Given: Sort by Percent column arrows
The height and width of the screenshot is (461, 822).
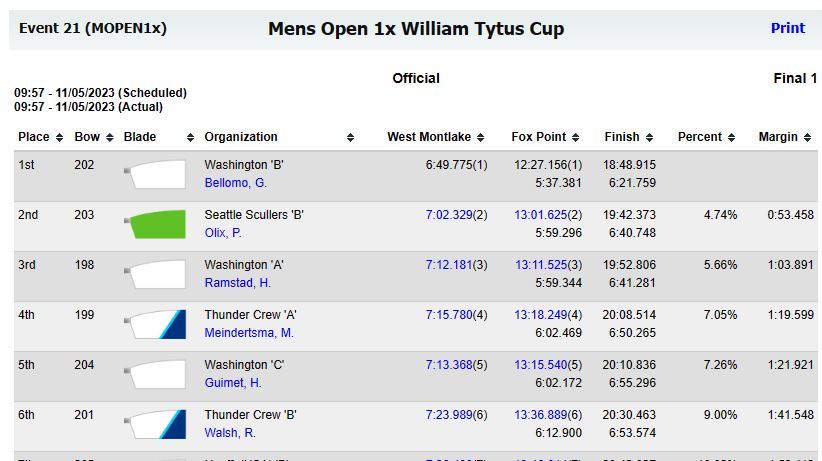Looking at the screenshot, I should 731,137.
